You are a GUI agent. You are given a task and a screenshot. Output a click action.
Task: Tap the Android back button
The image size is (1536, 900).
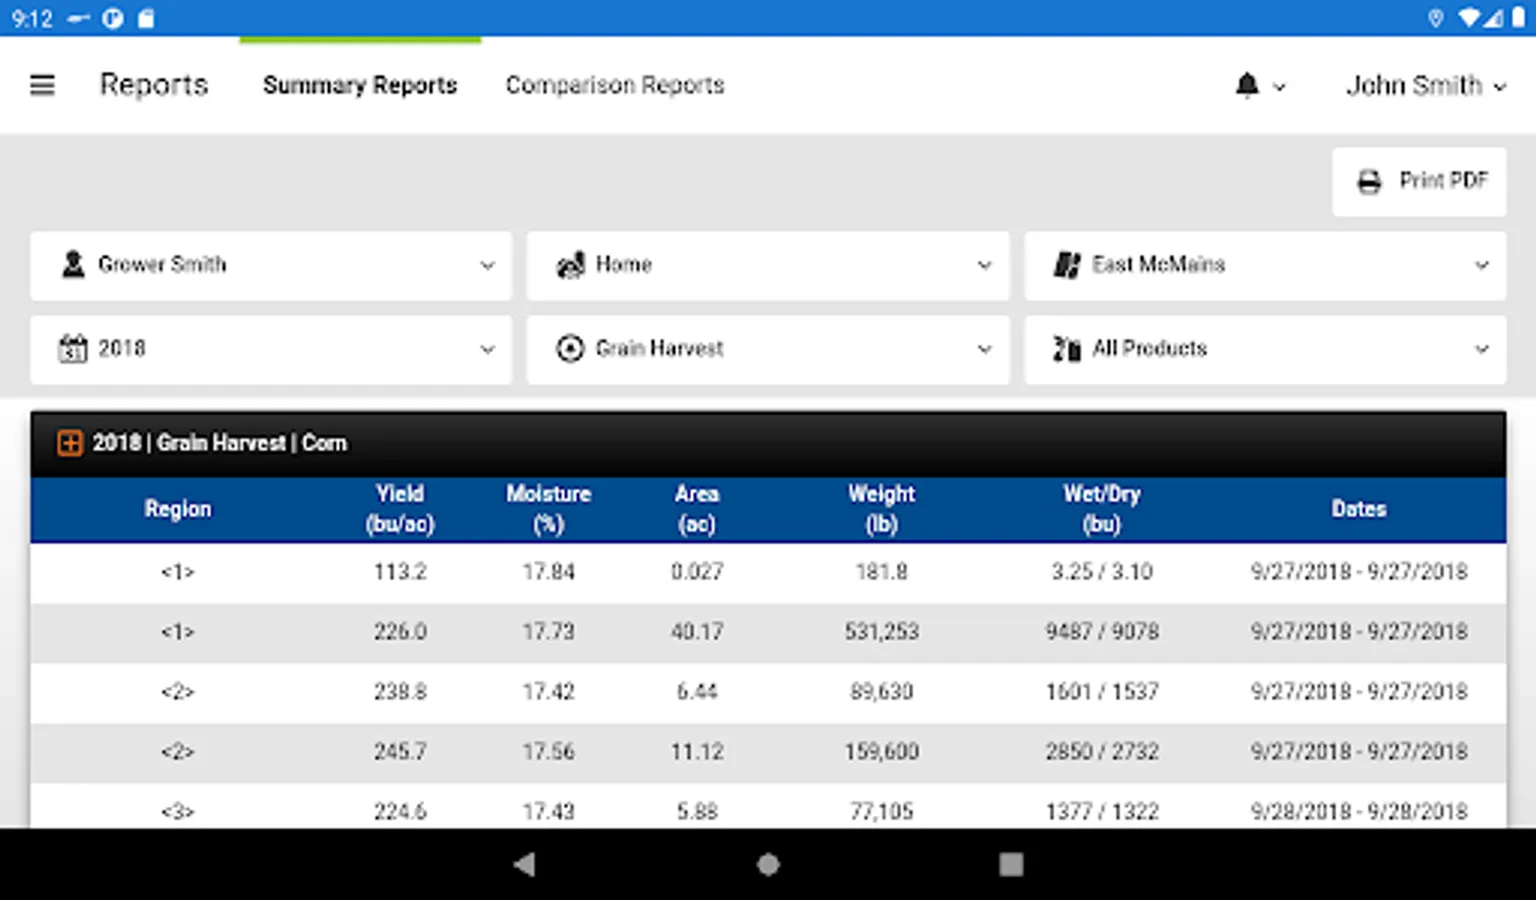point(524,864)
